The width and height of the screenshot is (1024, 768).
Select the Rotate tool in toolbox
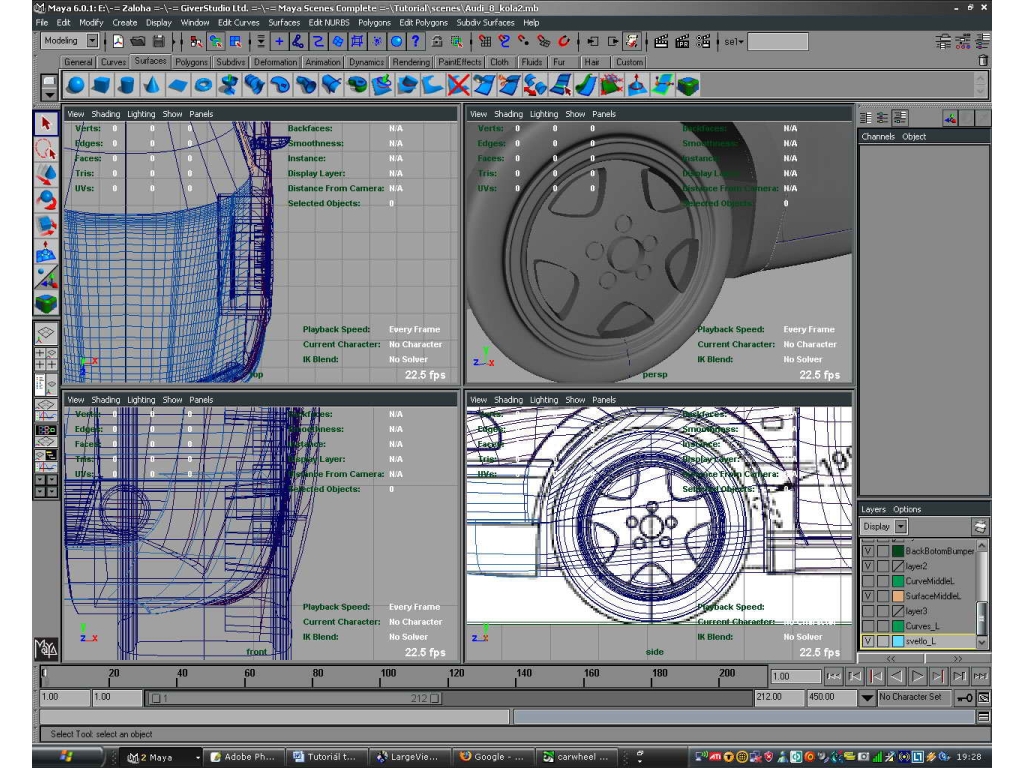pyautogui.click(x=46, y=200)
